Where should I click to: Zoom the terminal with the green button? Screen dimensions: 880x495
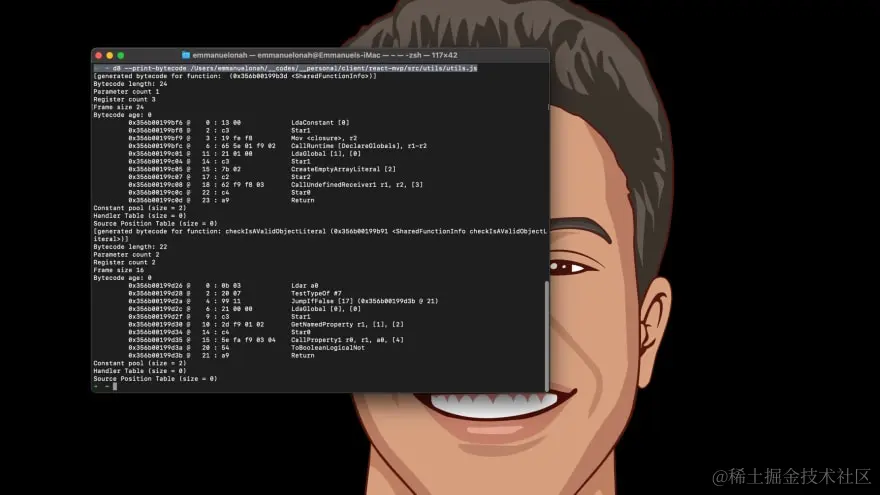(x=121, y=56)
